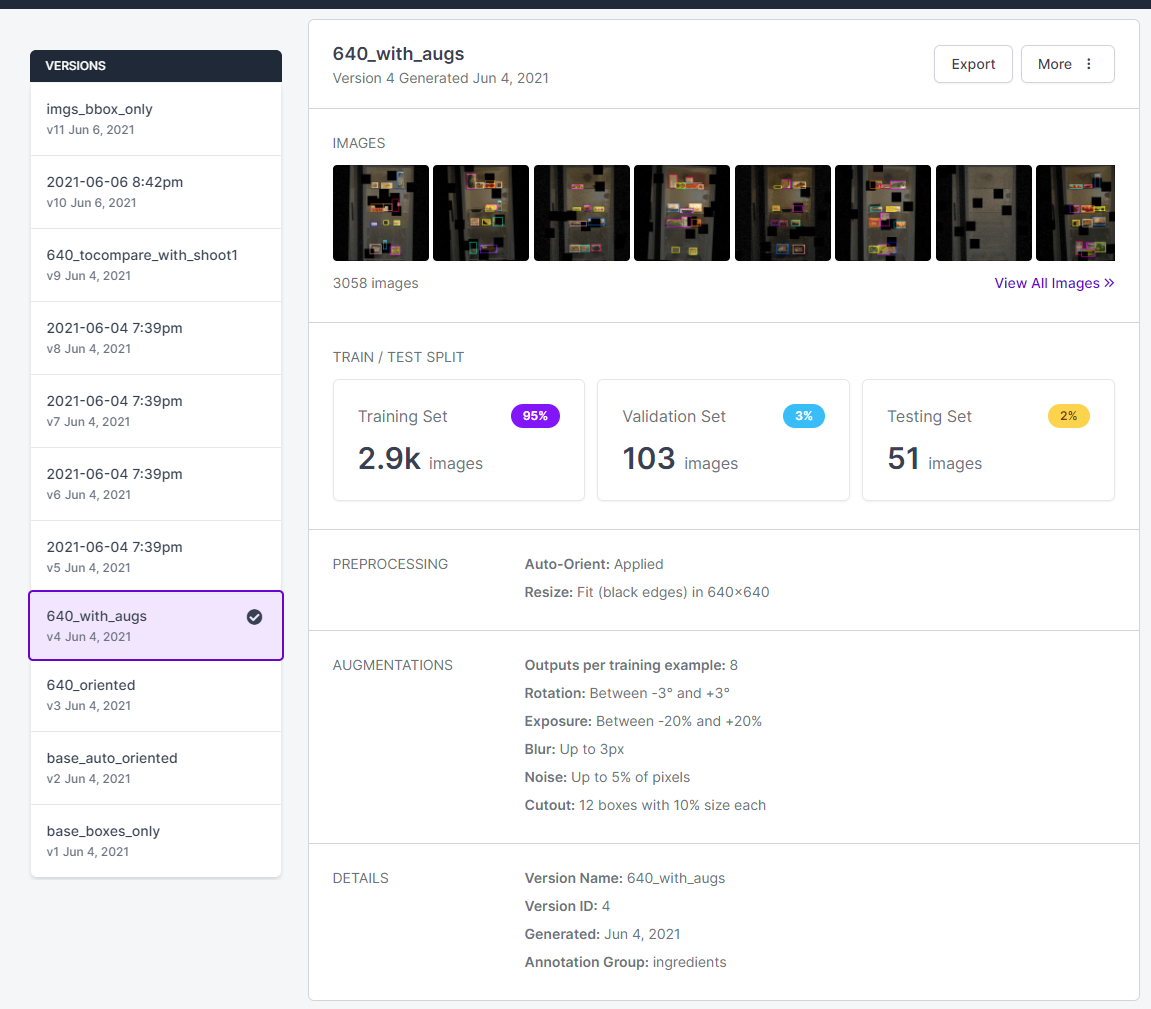The image size is (1151, 1009).
Task: Click the yellow 2% Testing Set badge
Action: (x=1068, y=416)
